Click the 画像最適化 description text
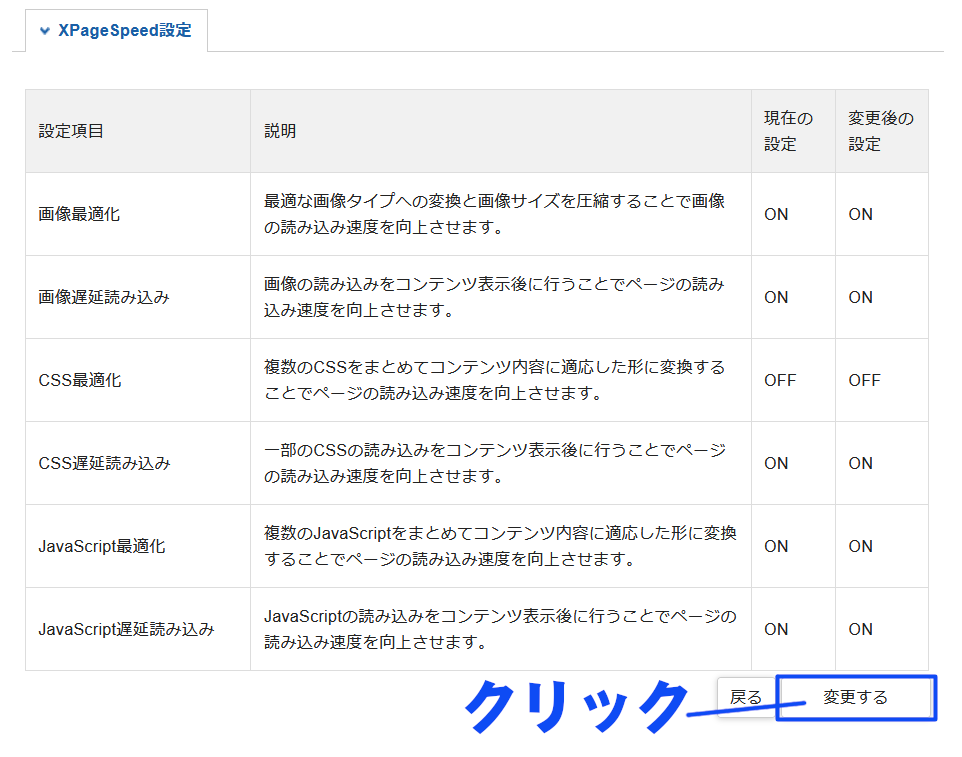 [x=494, y=214]
